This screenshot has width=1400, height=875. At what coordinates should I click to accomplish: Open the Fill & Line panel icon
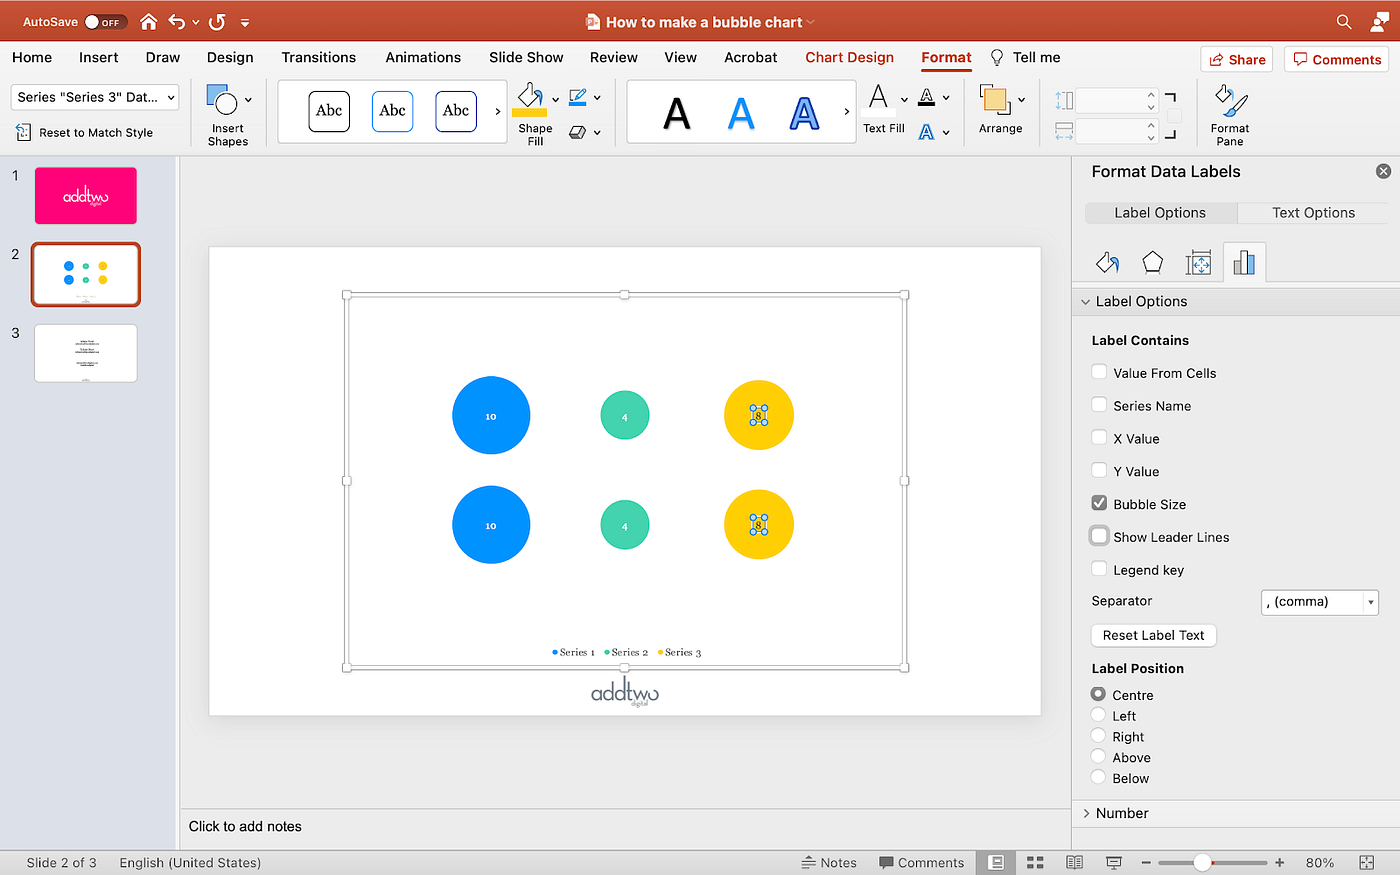tap(1107, 262)
